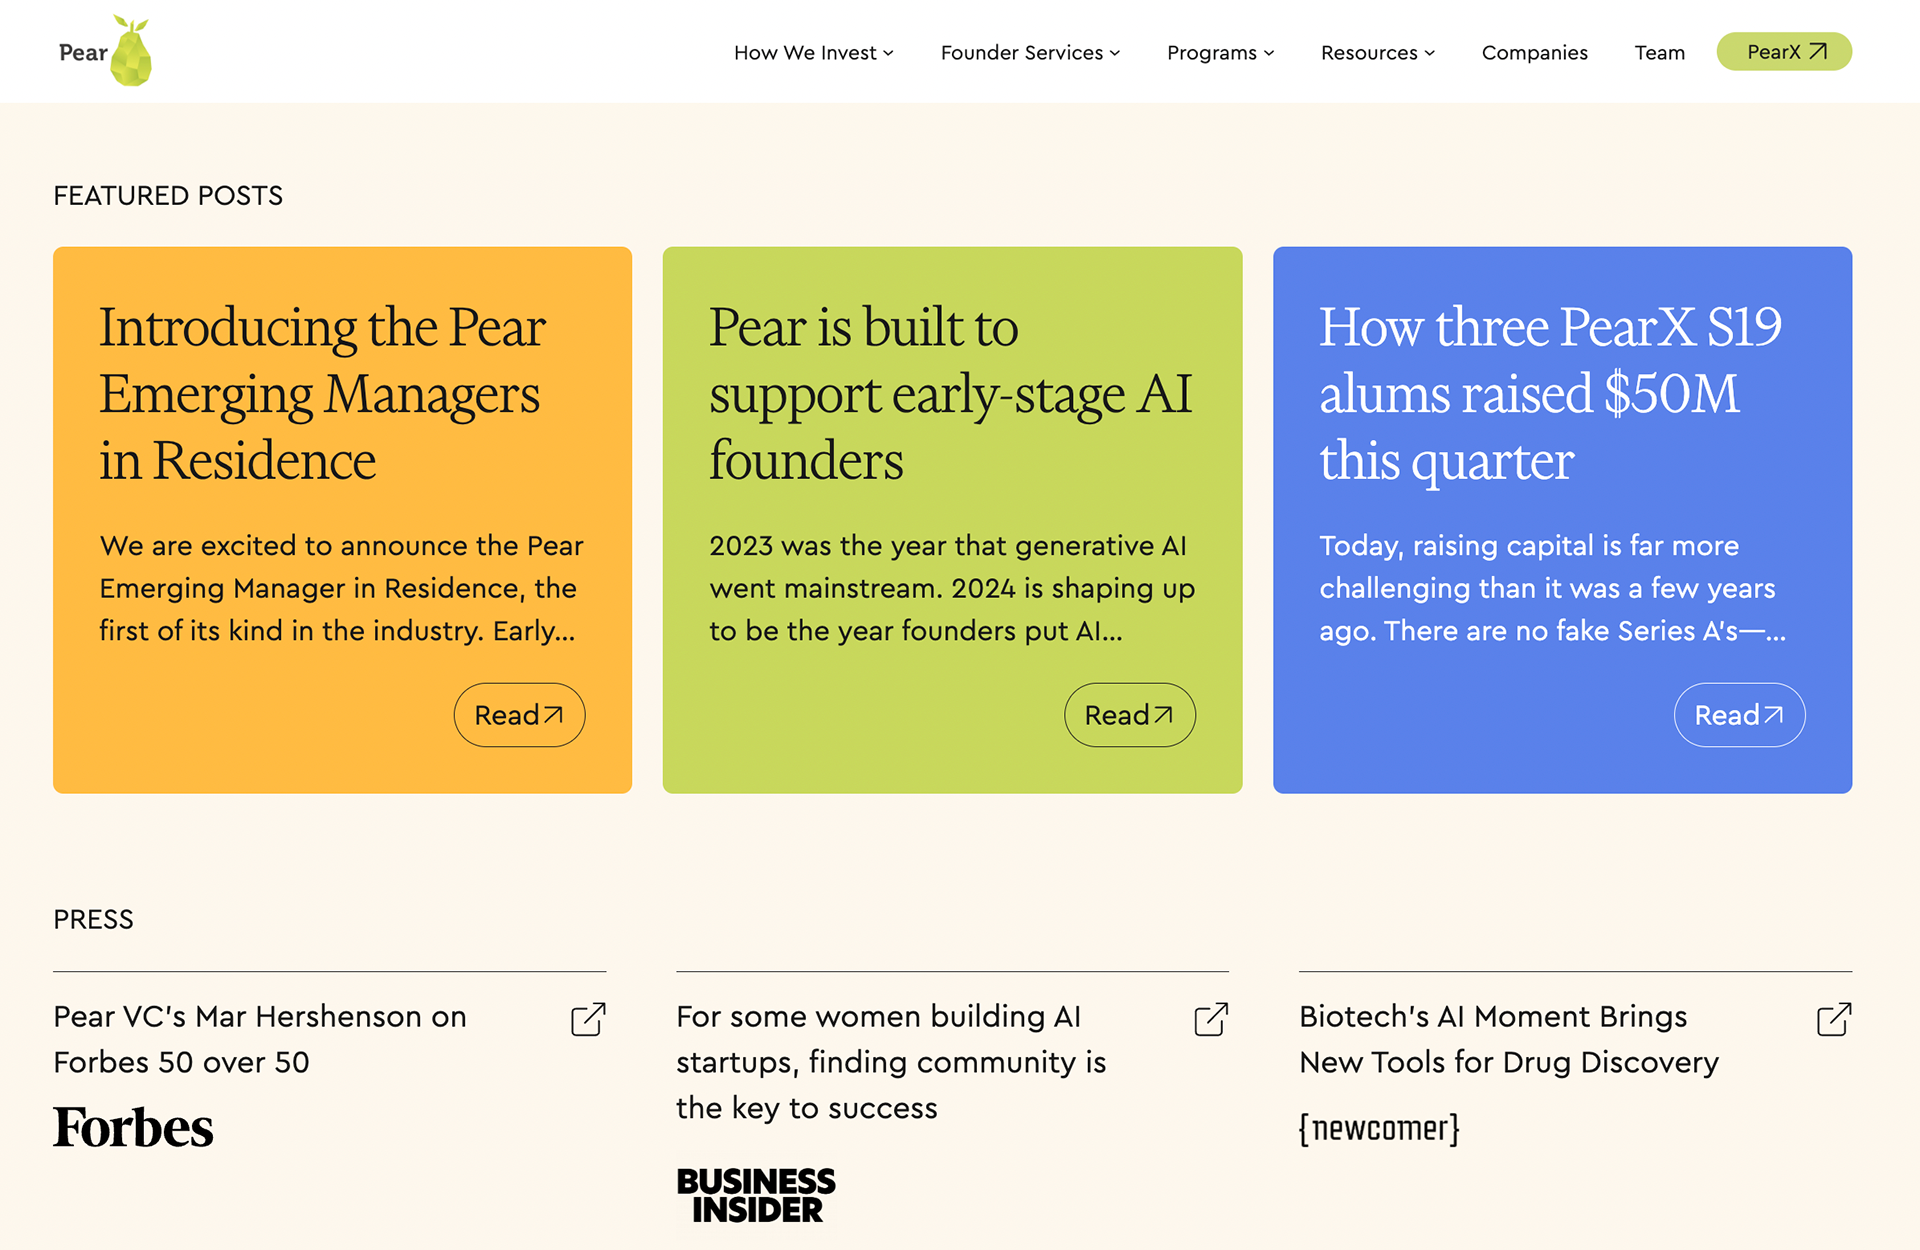Expand the How We Invest dropdown
Viewport: 1920px width, 1250px height.
(x=814, y=52)
